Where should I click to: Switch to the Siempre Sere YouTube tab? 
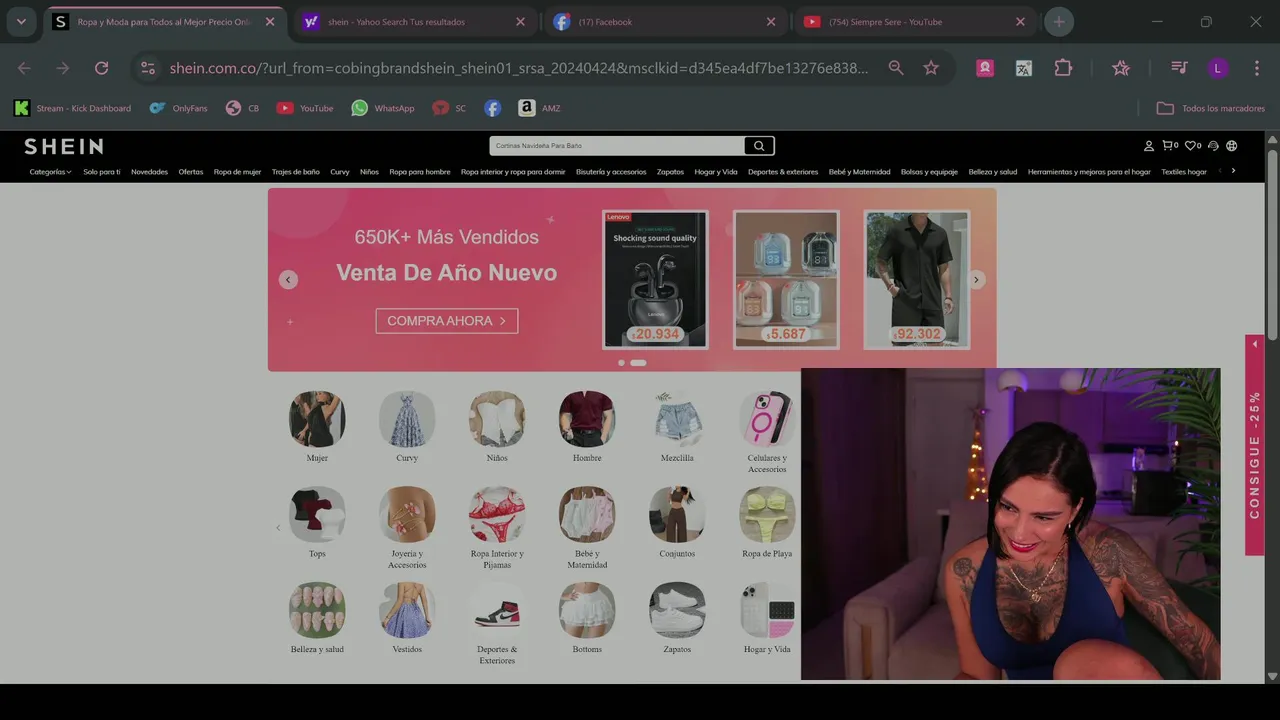tap(915, 22)
